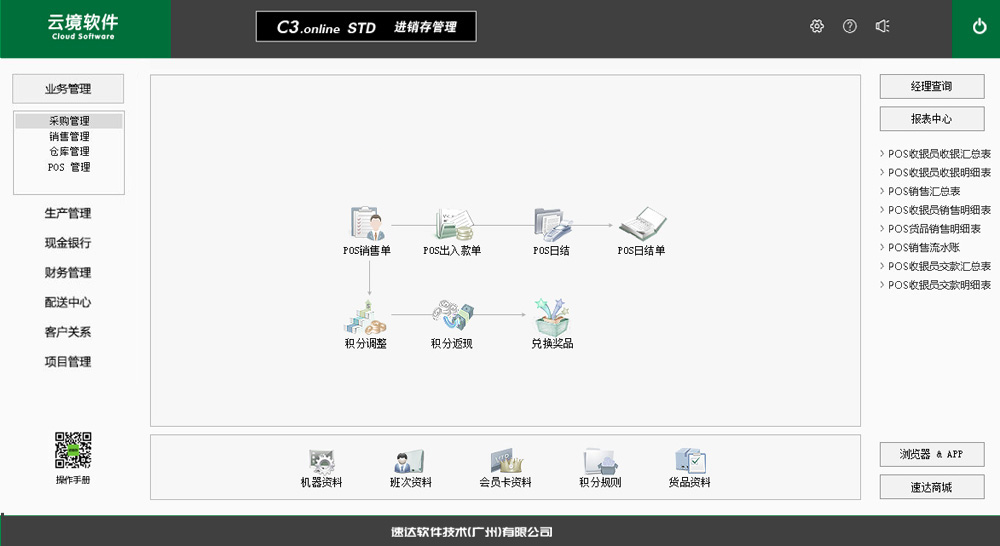Open the POS日结 icon
Viewport: 1000px width, 546px height.
(x=551, y=225)
